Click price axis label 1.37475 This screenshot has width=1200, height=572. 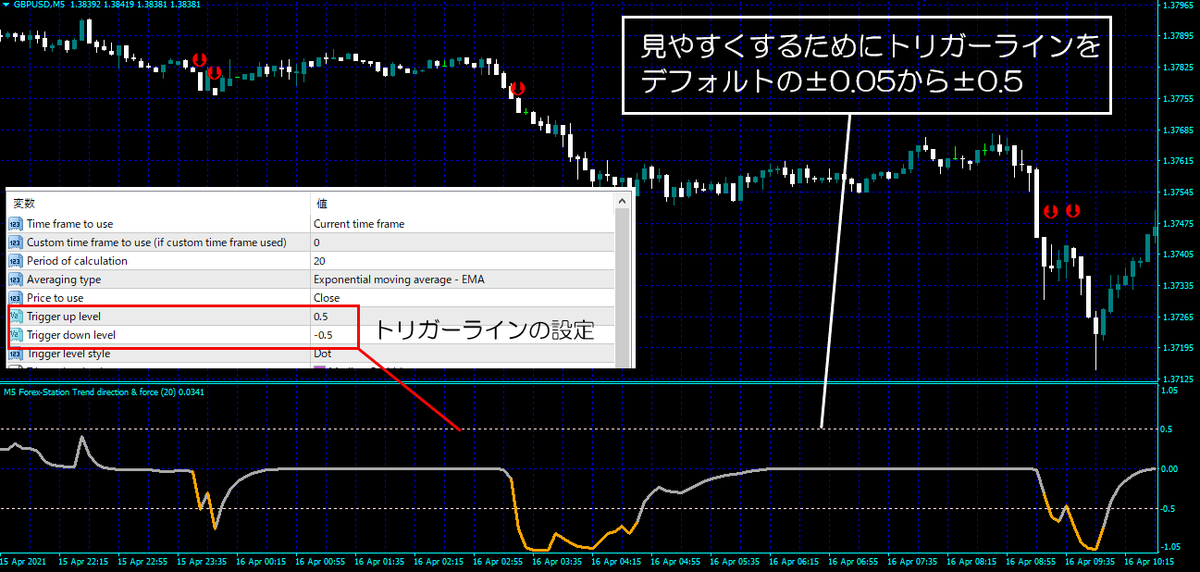[1180, 223]
